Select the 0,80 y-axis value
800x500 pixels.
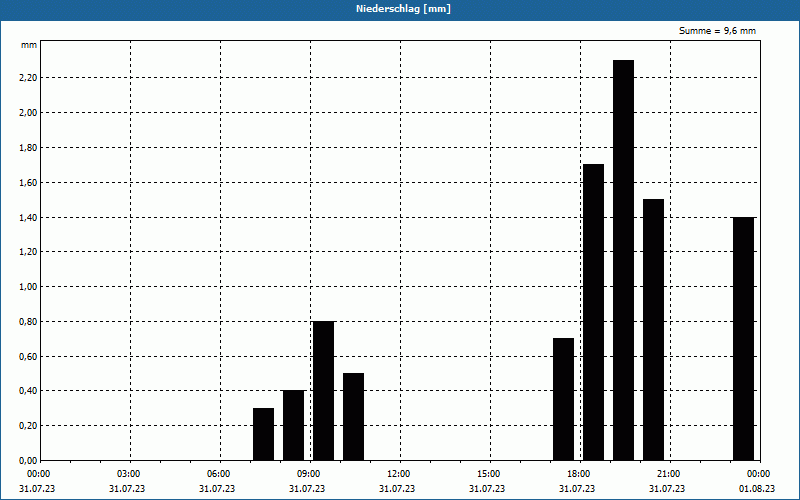point(29,321)
